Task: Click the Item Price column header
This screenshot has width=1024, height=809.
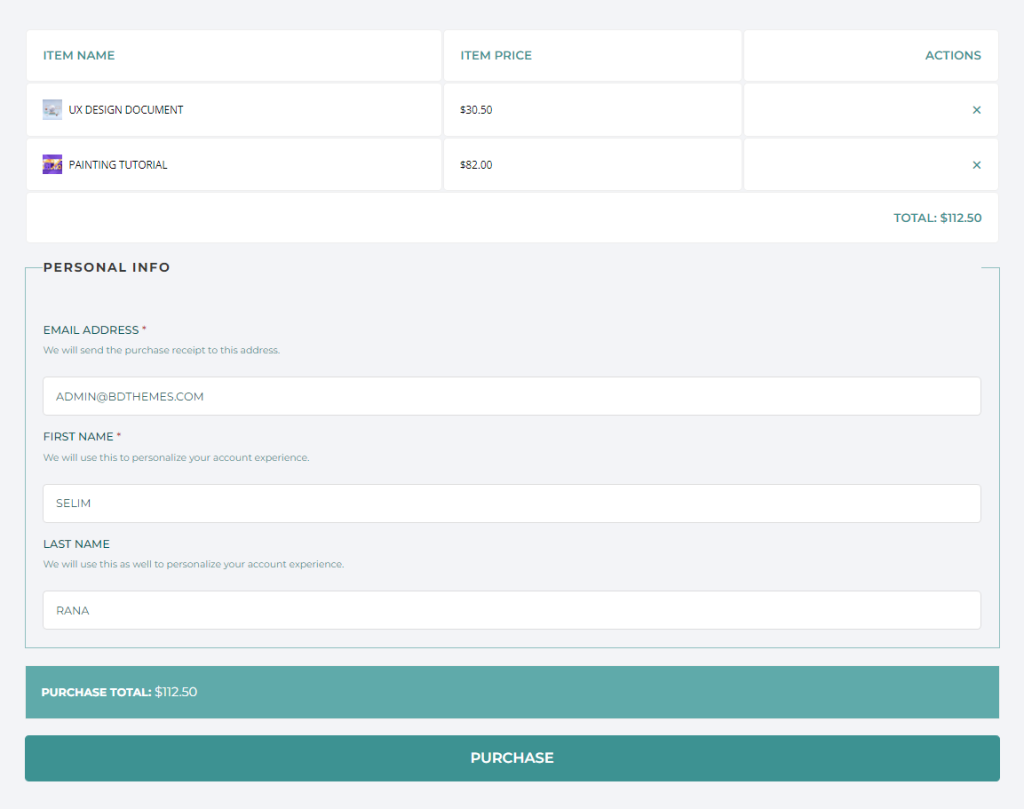Action: point(496,56)
